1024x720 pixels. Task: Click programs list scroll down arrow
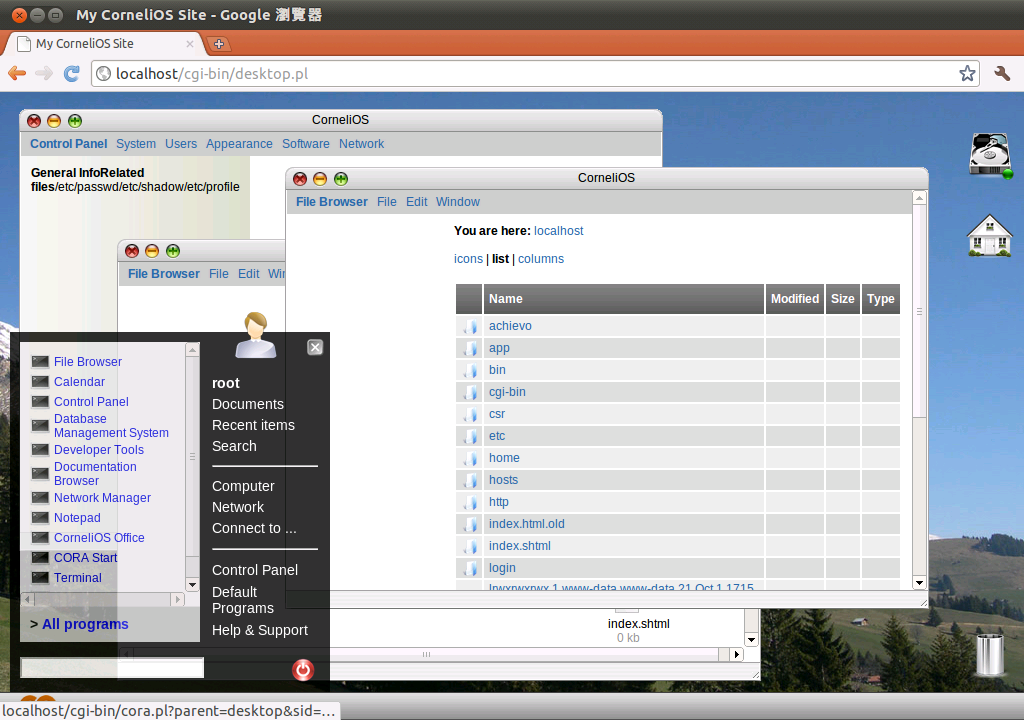tap(192, 585)
